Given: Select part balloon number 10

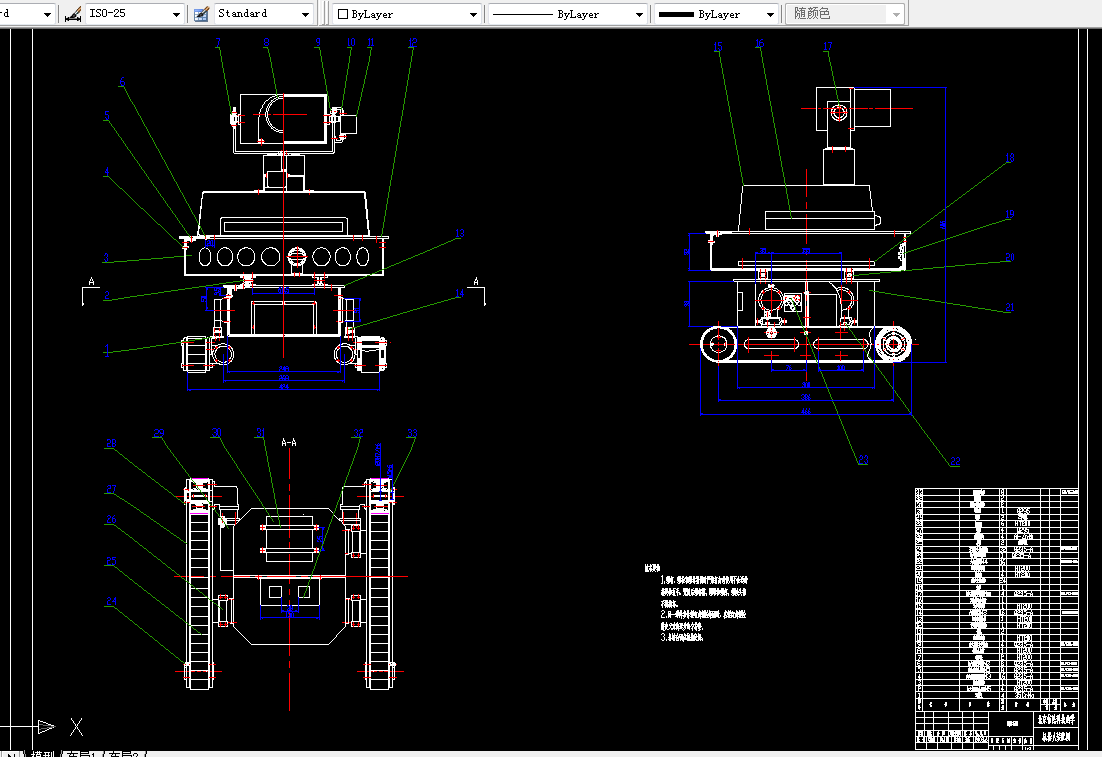Looking at the screenshot, I should pyautogui.click(x=351, y=42).
